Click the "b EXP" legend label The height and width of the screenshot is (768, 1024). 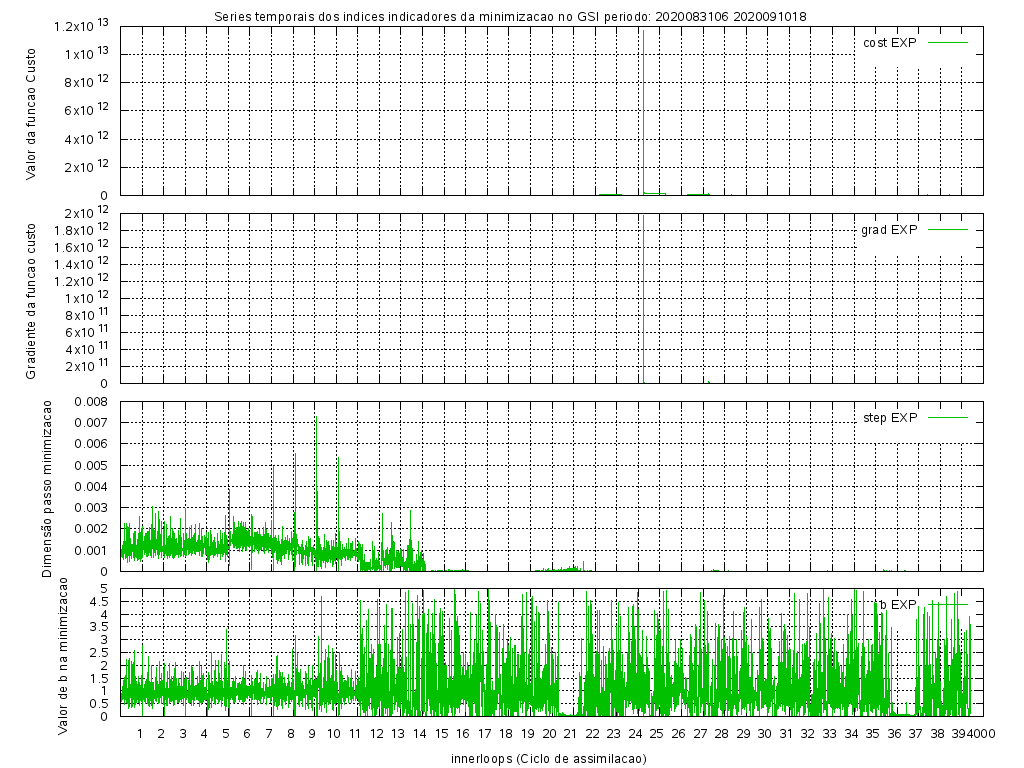click(898, 604)
